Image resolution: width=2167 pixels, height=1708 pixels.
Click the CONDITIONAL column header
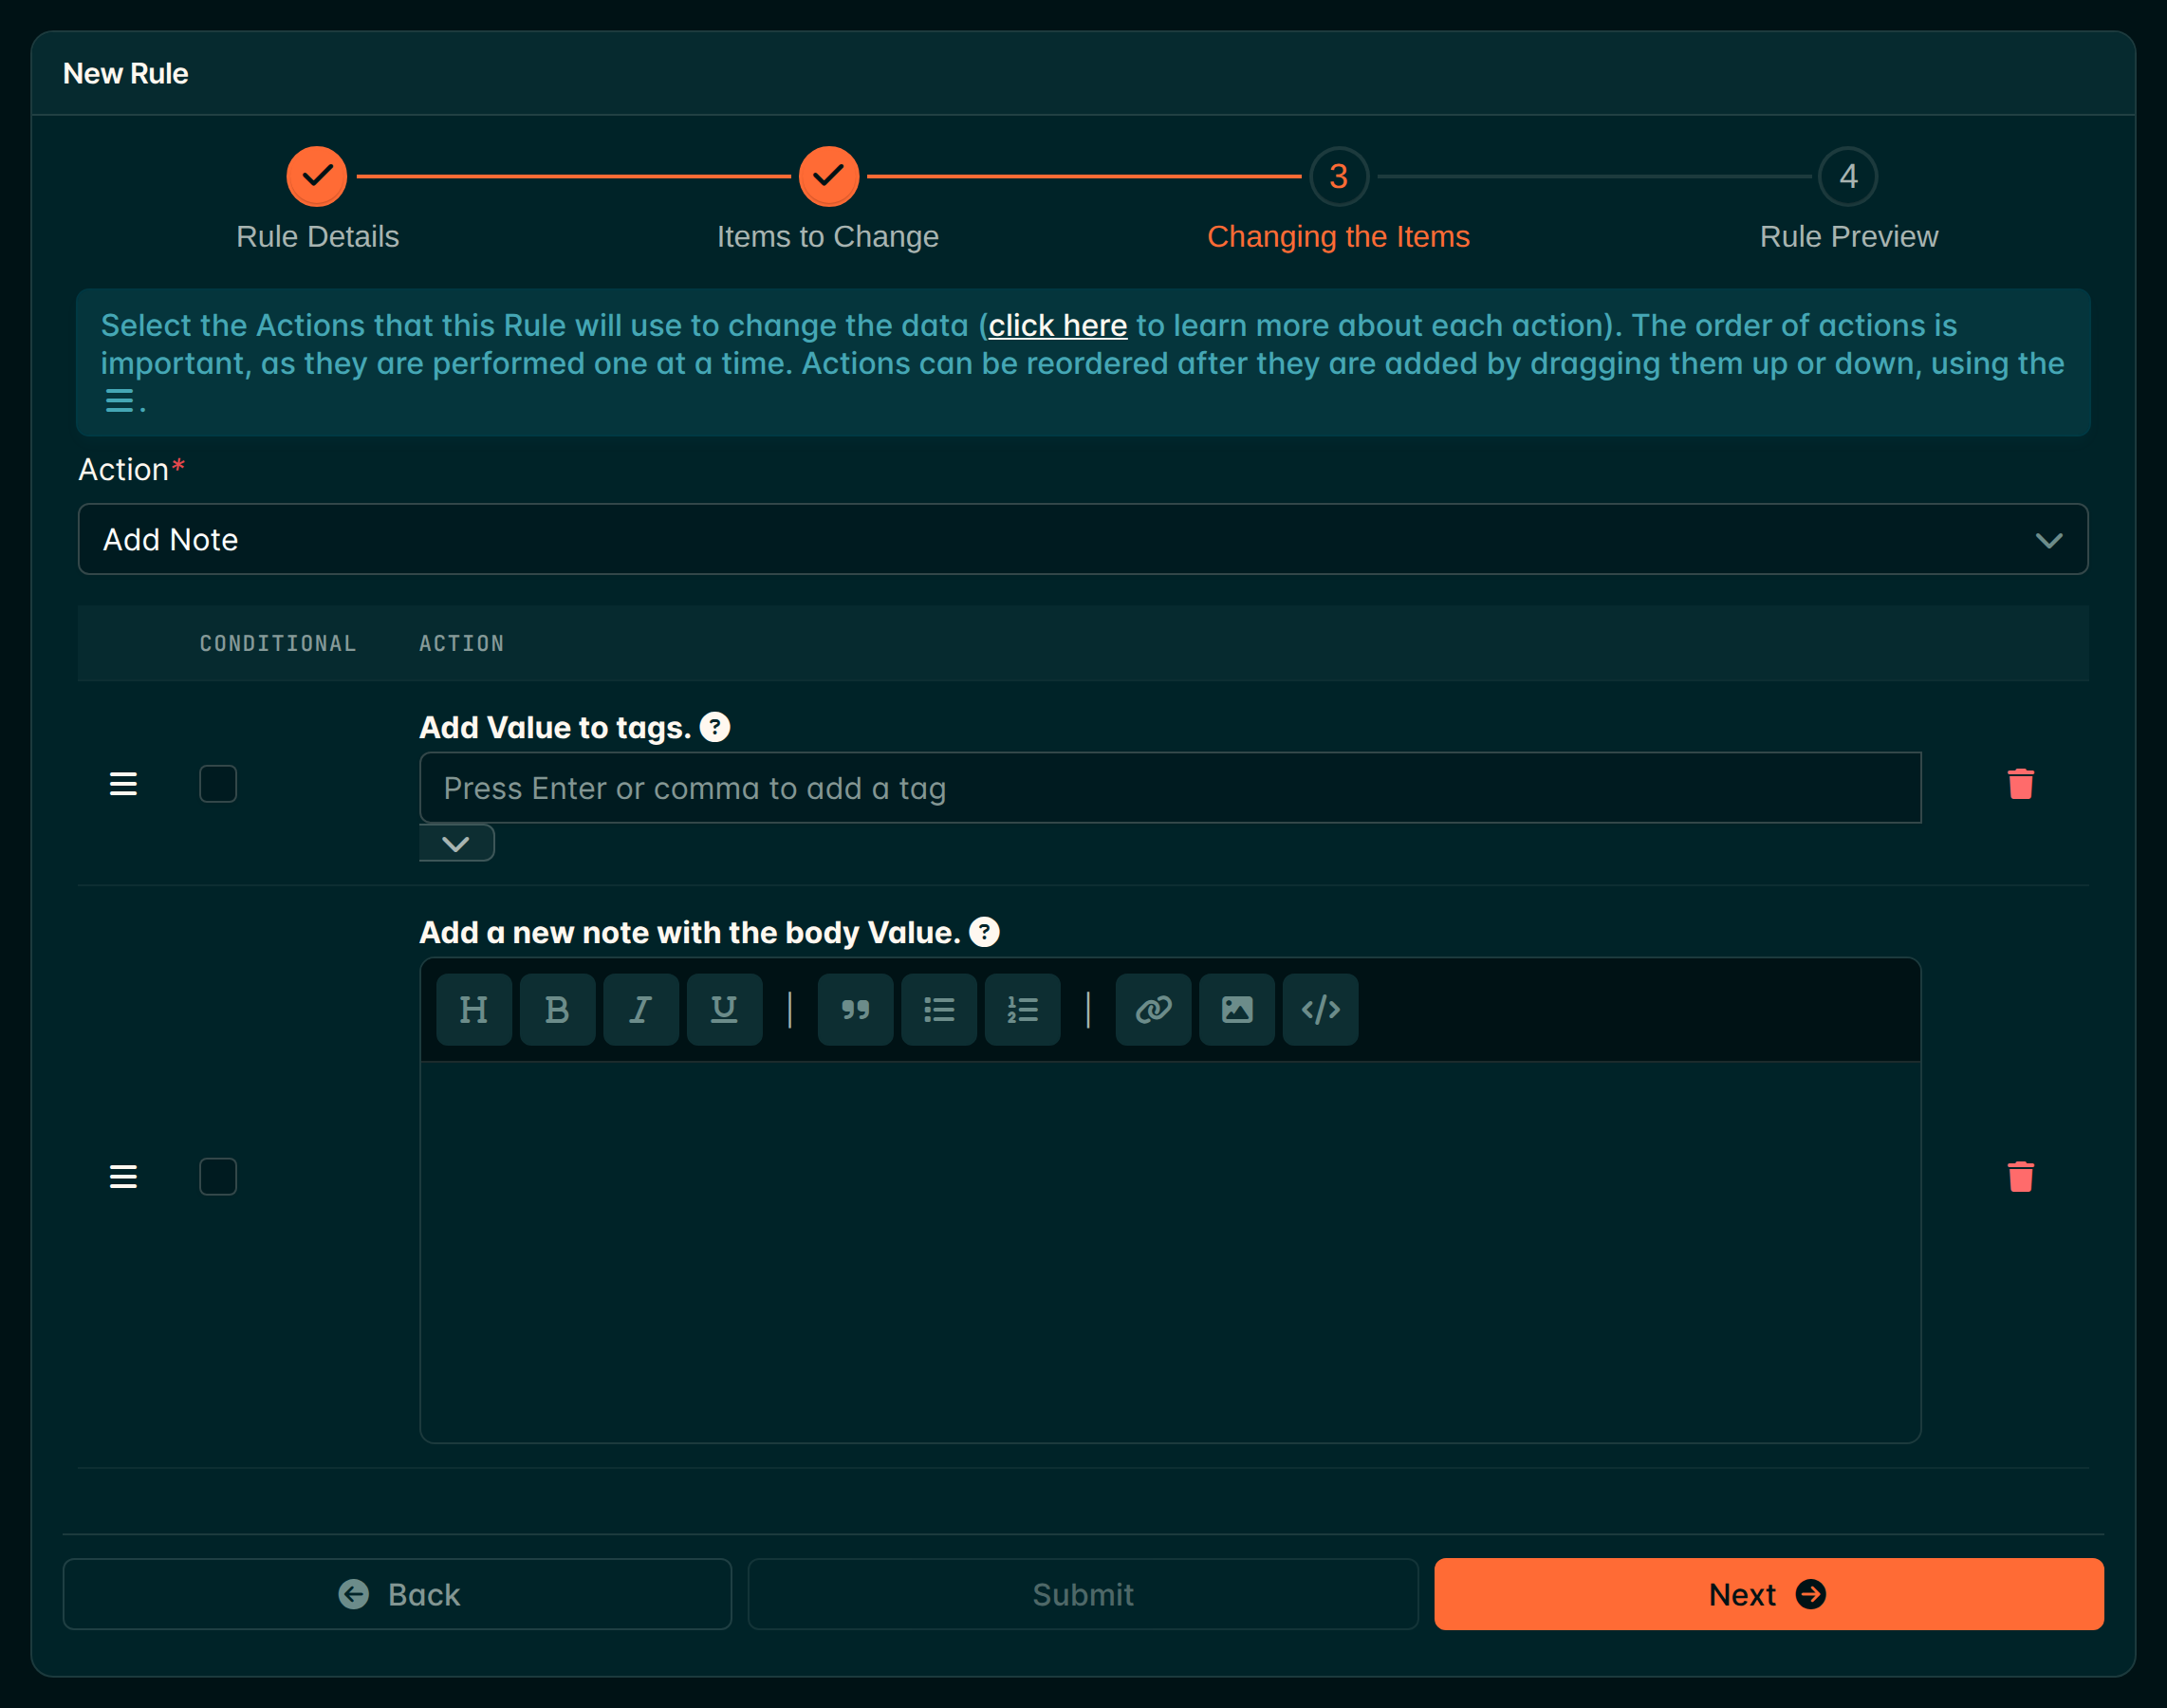[278, 643]
